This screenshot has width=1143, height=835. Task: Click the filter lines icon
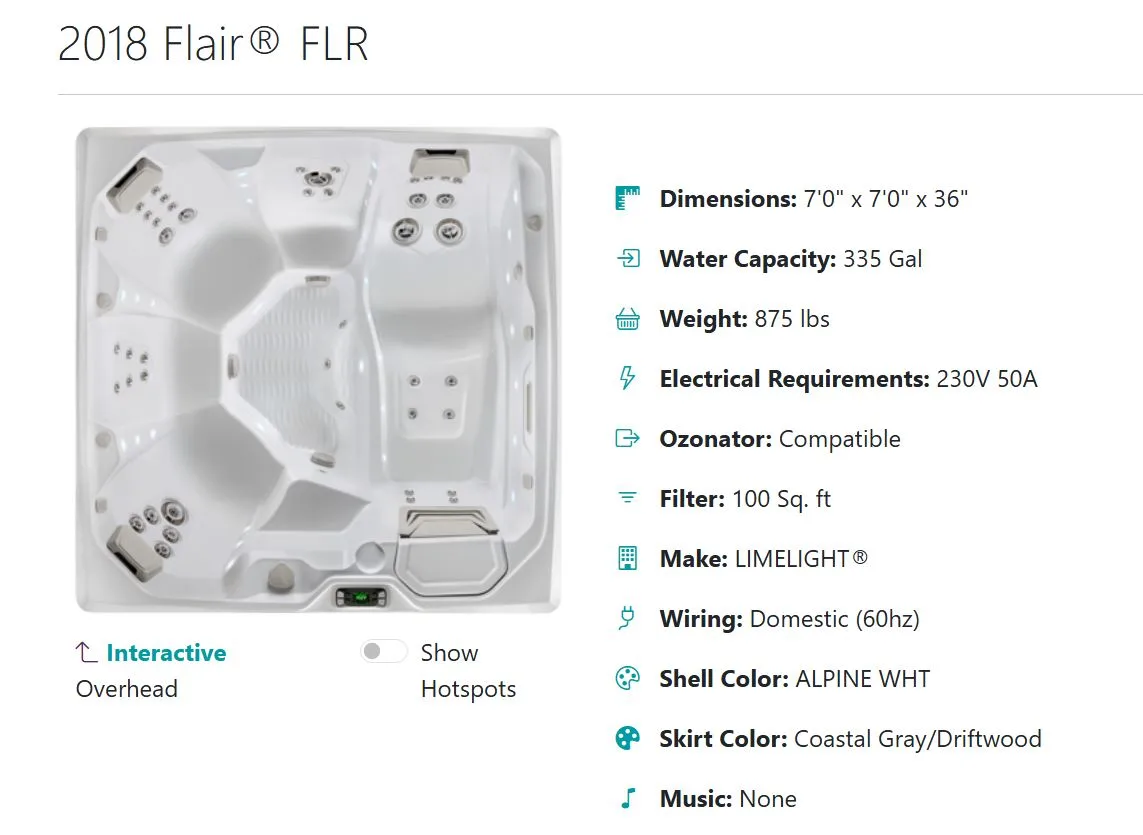[x=627, y=498]
